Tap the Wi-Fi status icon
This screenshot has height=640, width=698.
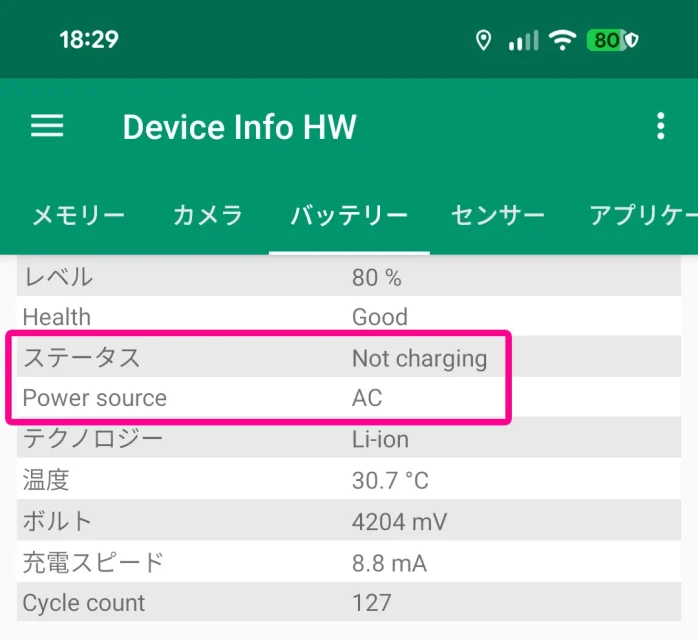[564, 40]
